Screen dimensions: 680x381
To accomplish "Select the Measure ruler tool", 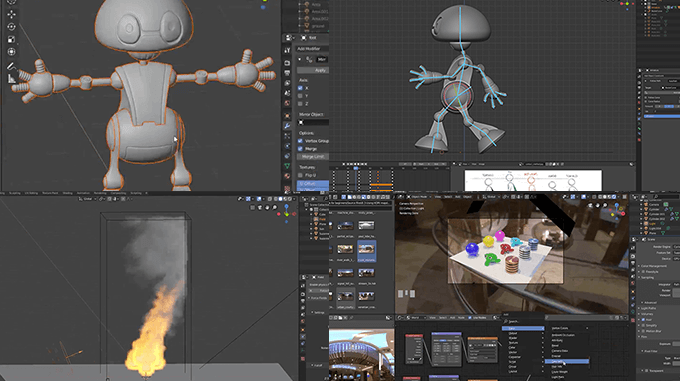I will pos(12,79).
